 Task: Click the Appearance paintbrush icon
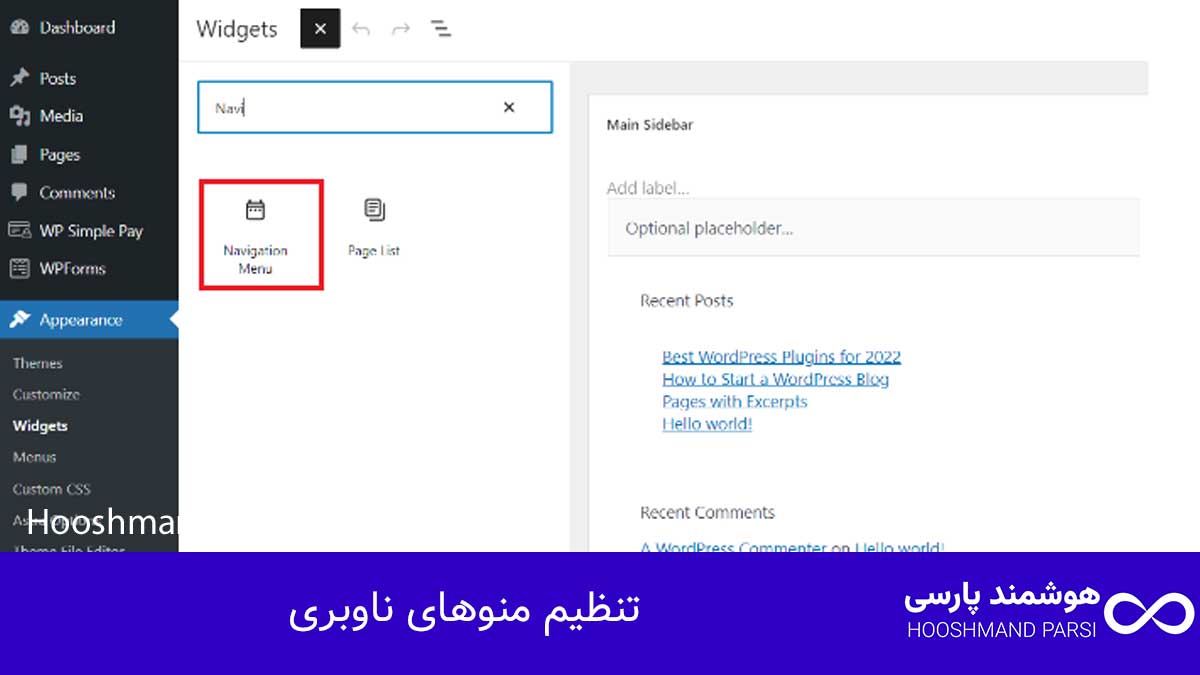(19, 320)
